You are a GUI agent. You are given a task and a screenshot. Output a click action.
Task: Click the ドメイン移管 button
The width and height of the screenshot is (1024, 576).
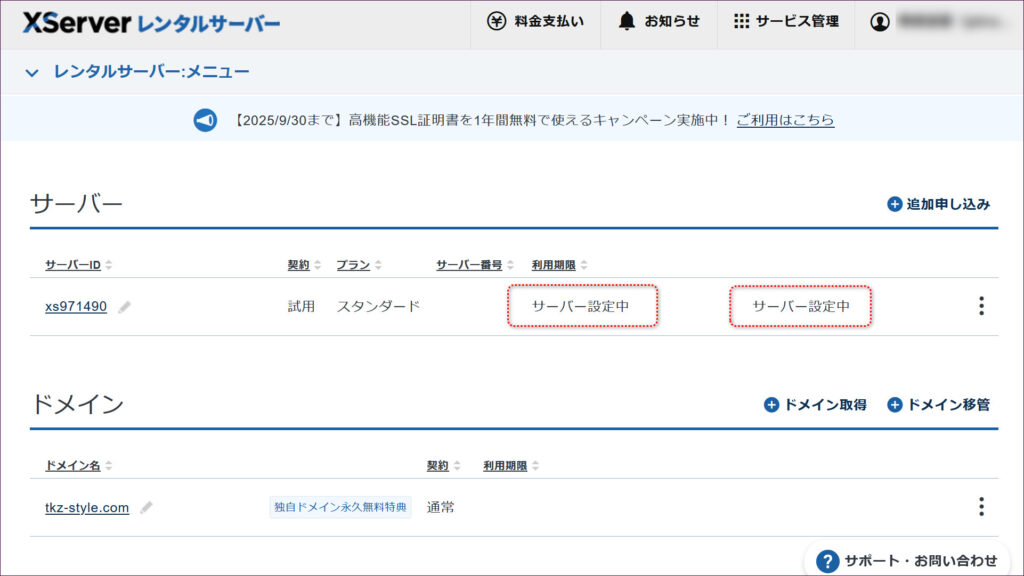(x=938, y=405)
